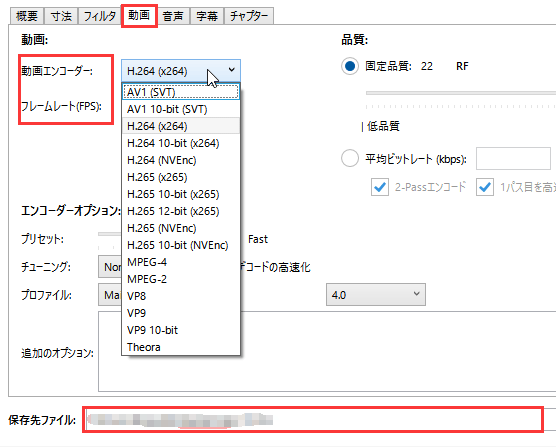Choose AV1 (SVT) encoder option
Screen dimensions: 556x447
[181, 92]
